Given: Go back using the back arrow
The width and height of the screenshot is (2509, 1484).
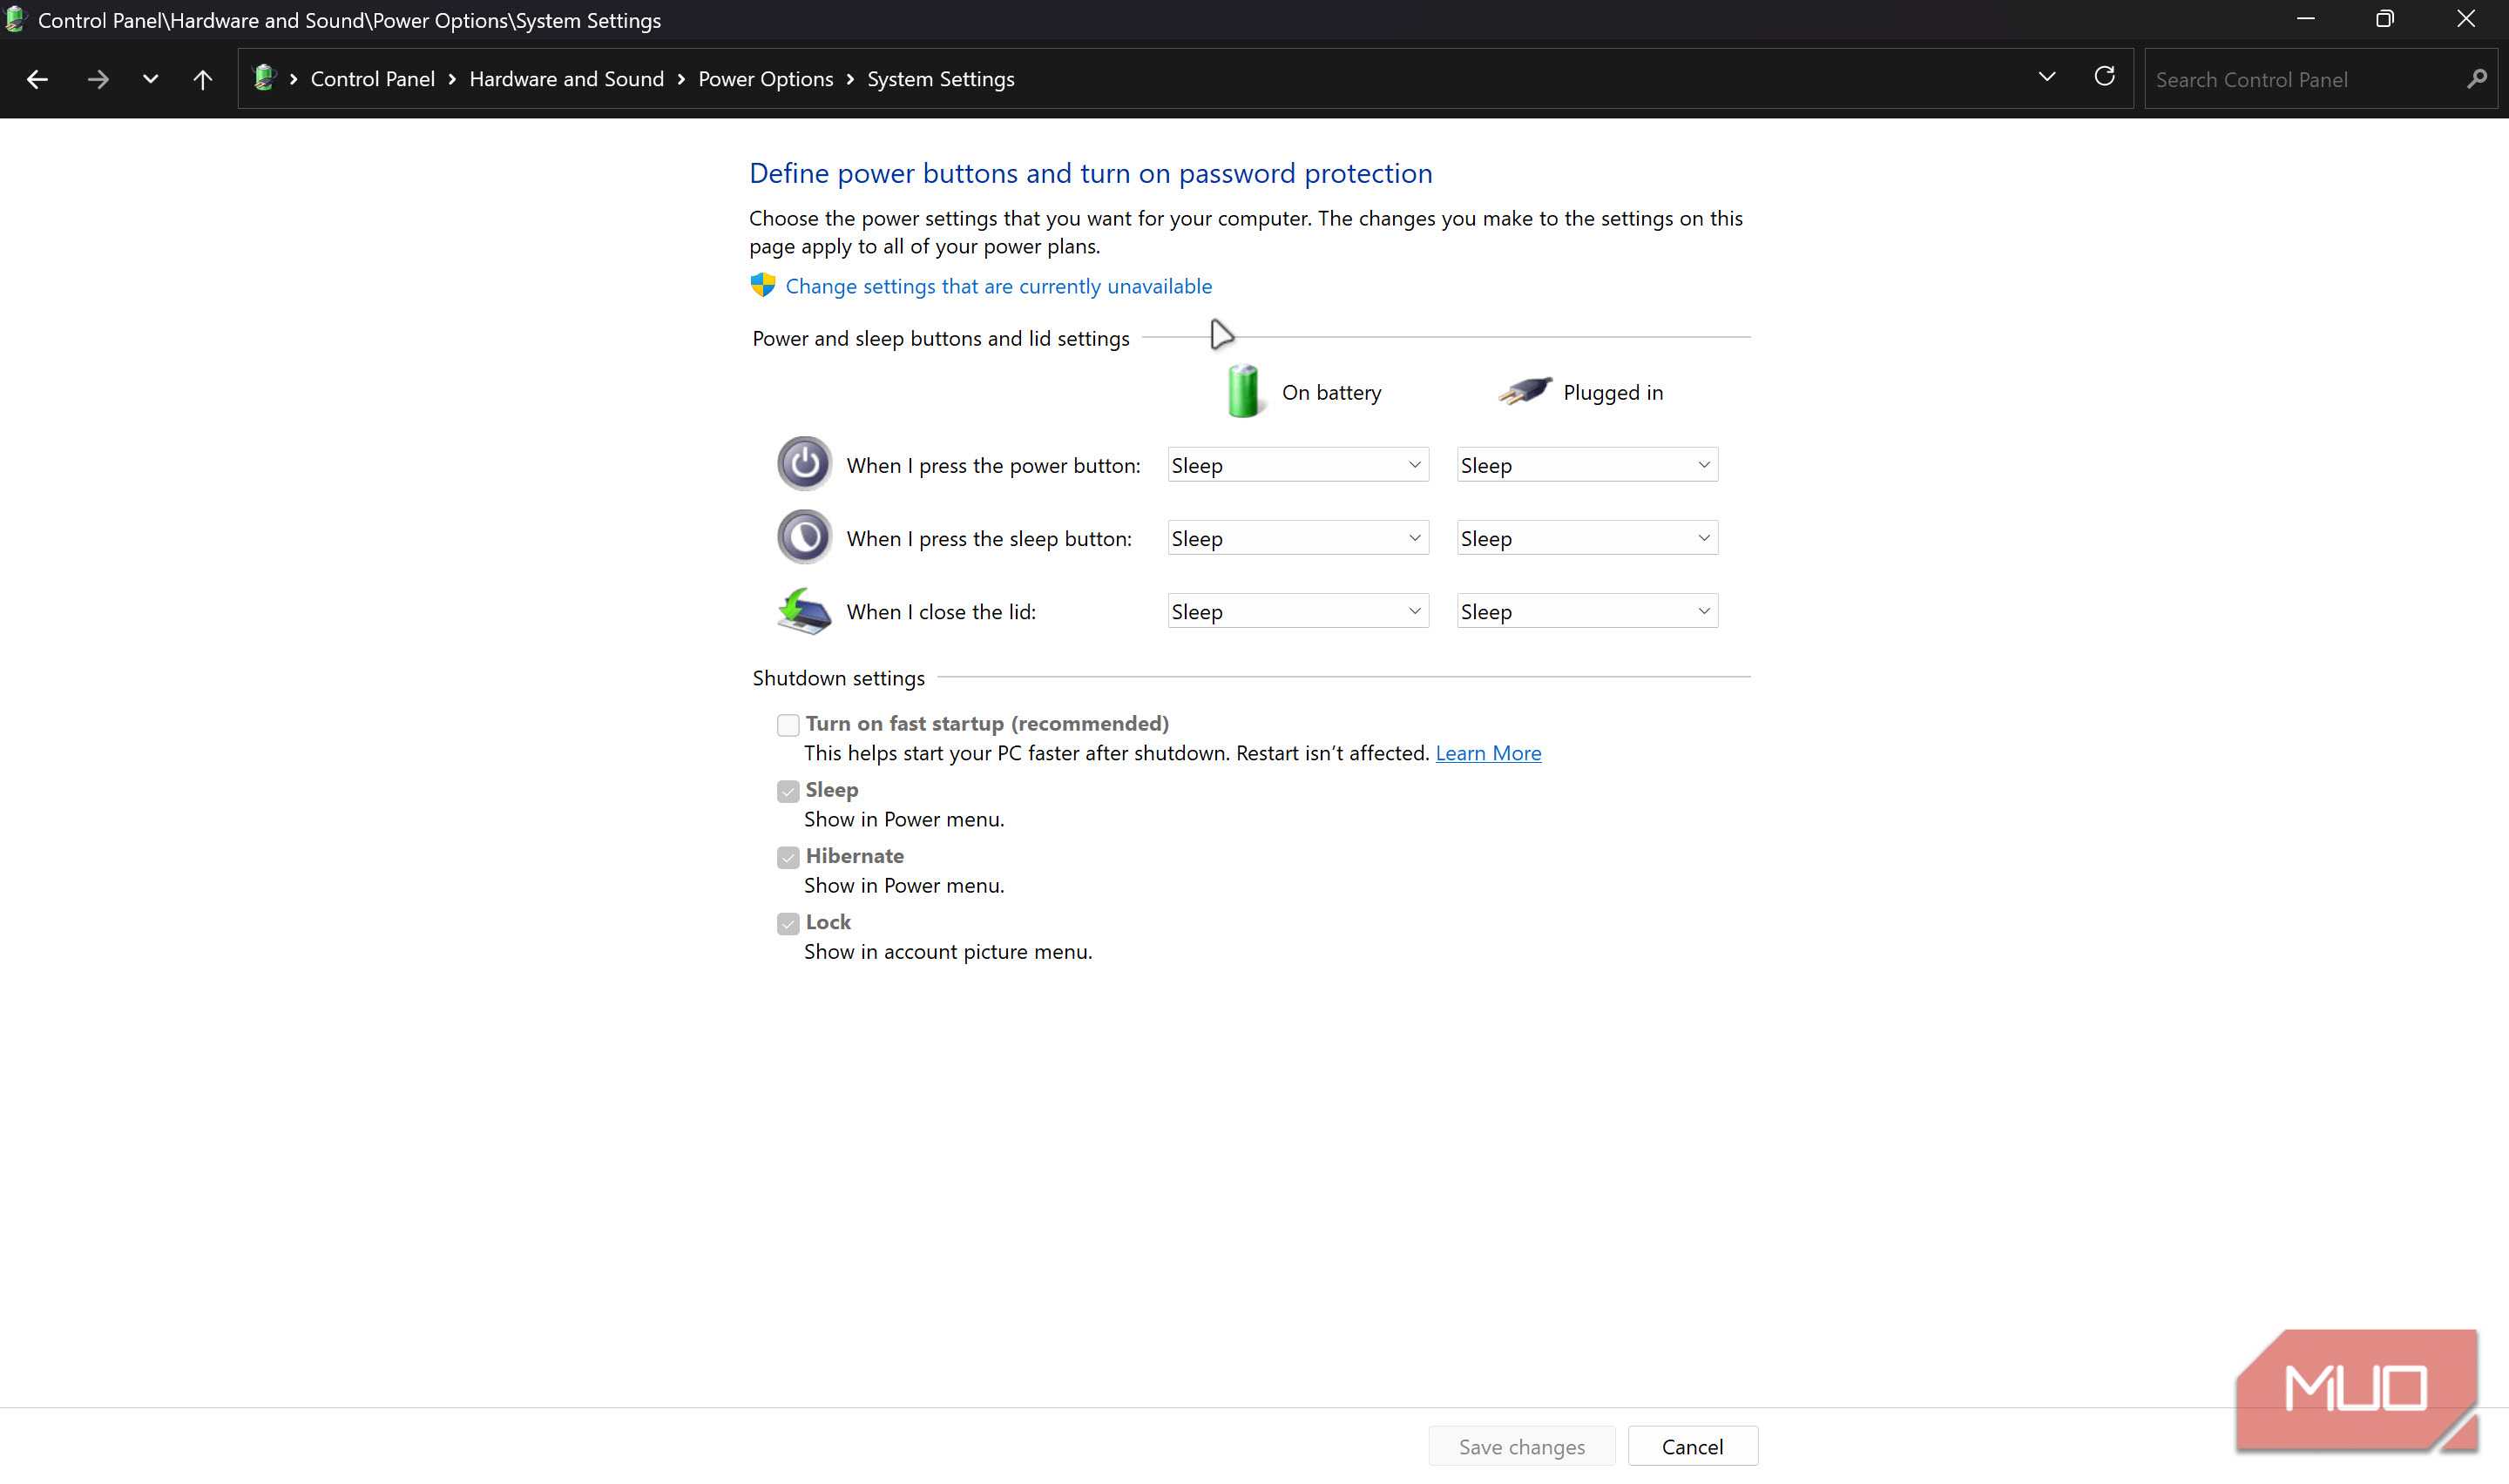Looking at the screenshot, I should tap(37, 79).
